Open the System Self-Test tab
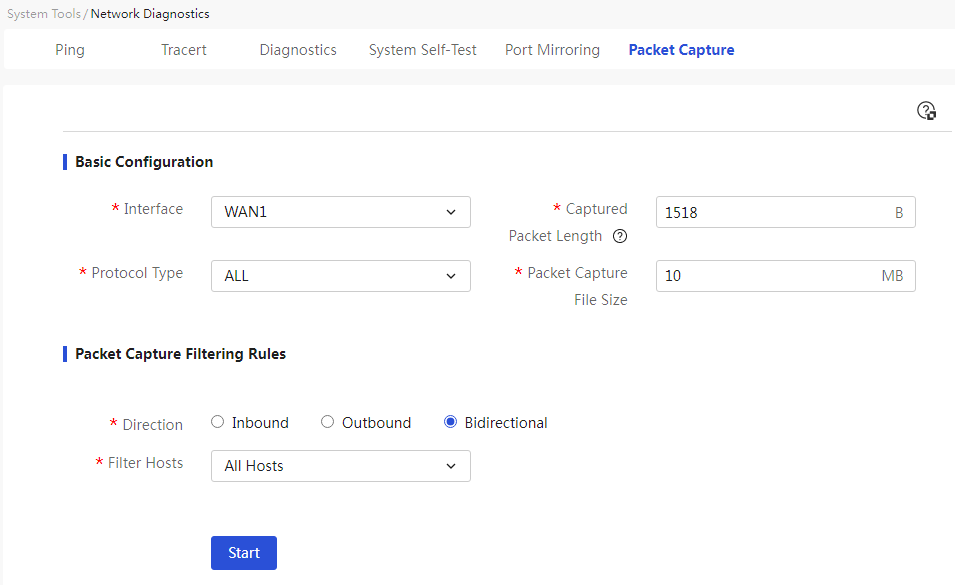The image size is (955, 585). point(423,50)
